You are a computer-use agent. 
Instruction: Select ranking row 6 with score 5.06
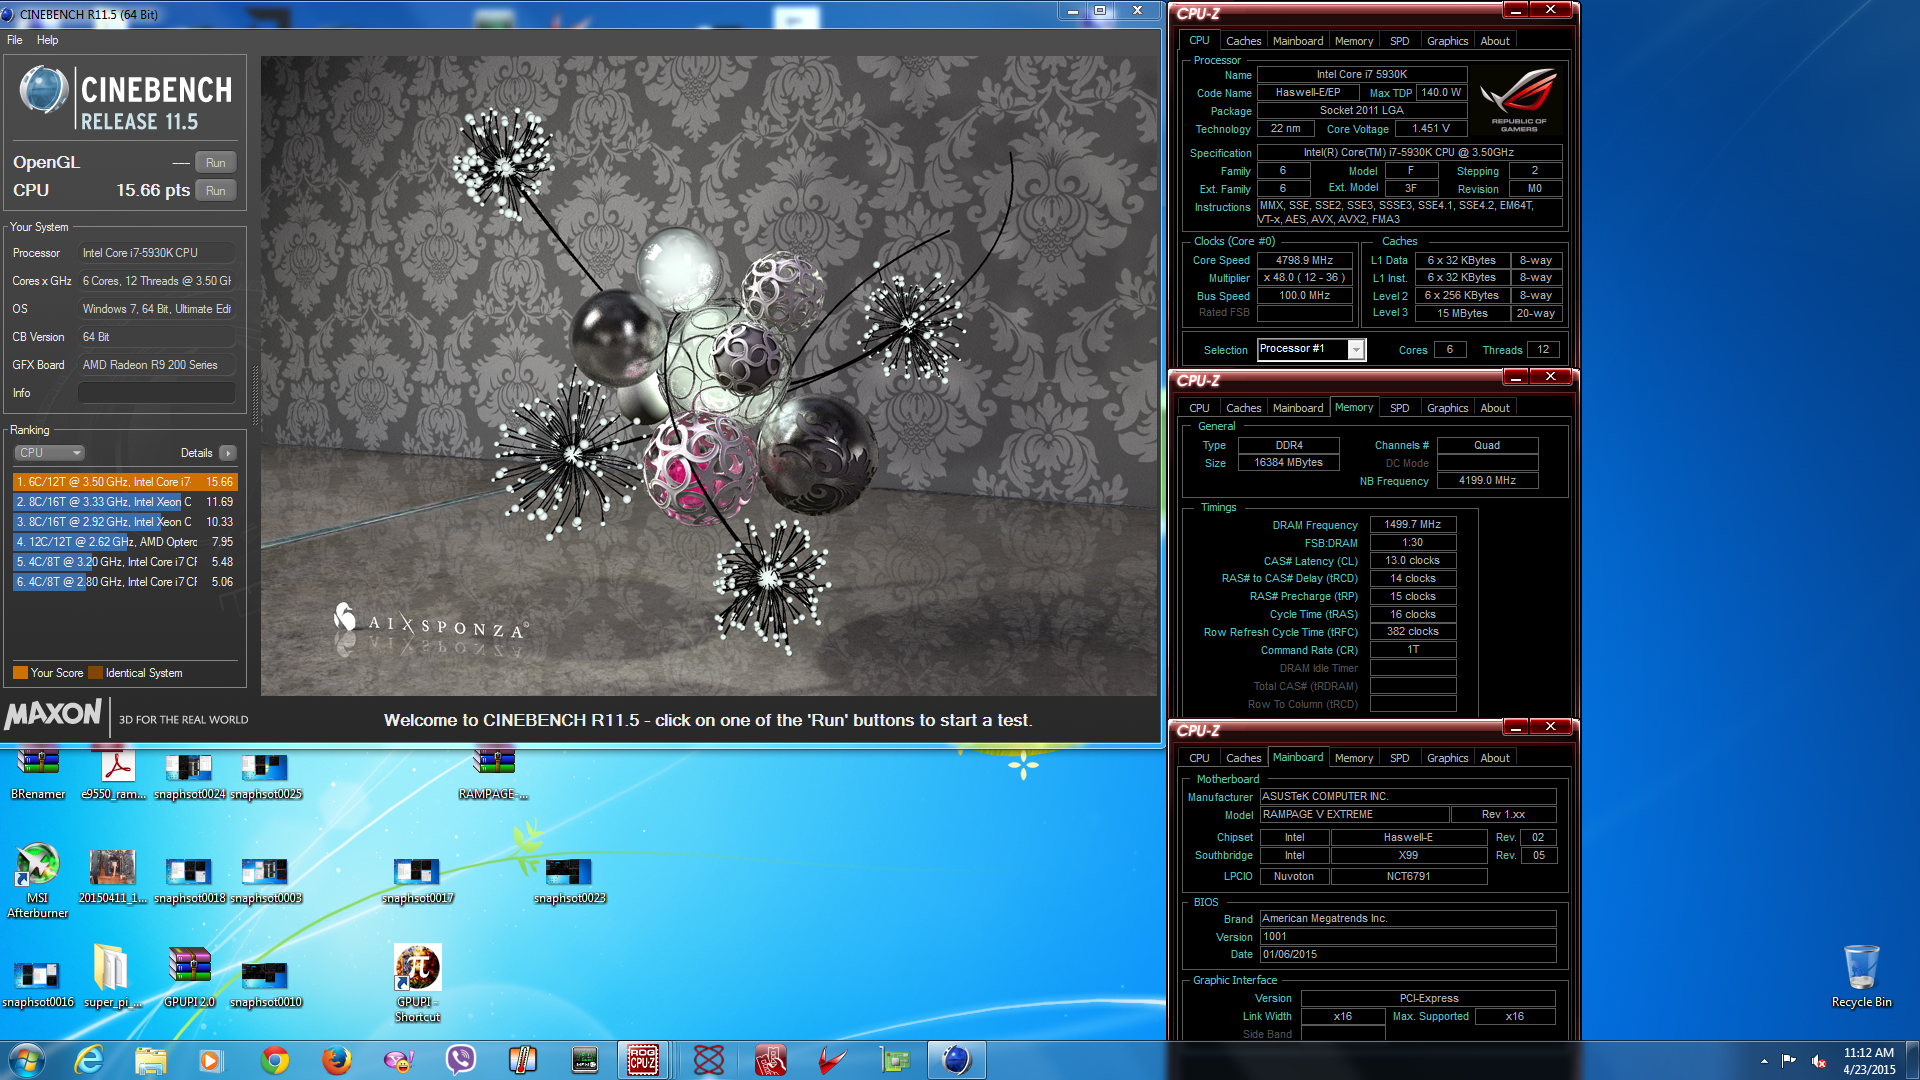(x=125, y=582)
